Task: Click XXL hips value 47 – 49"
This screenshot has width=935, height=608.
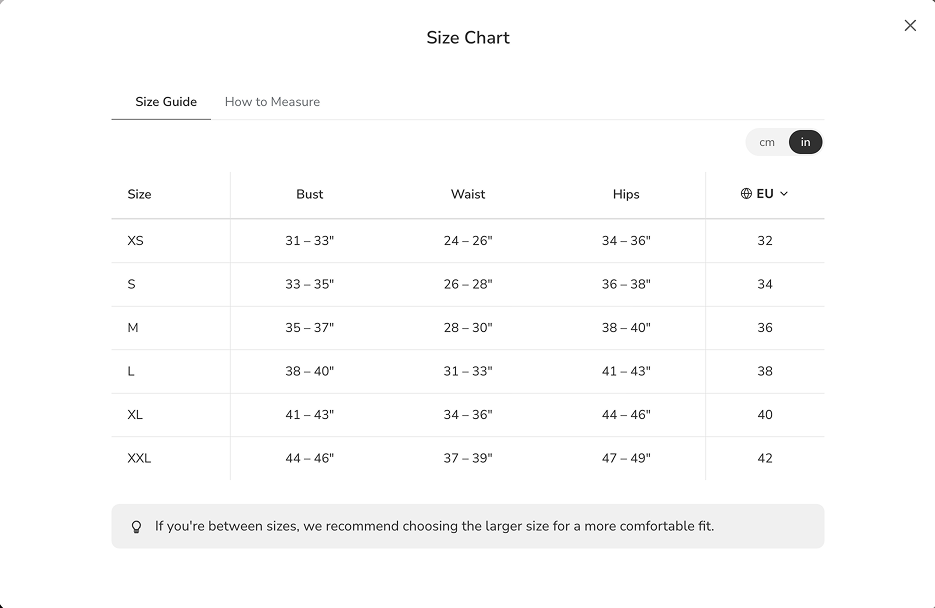Action: click(626, 458)
